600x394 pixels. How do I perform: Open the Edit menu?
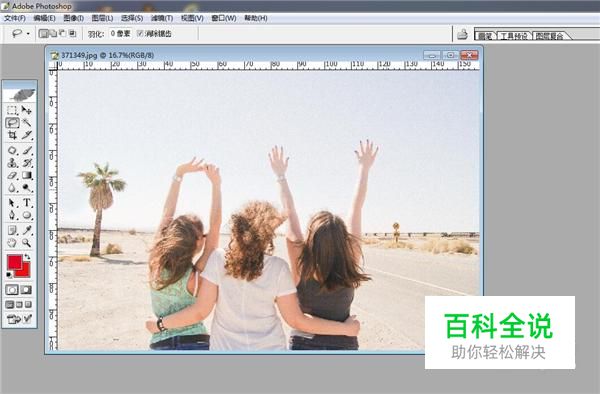click(44, 18)
